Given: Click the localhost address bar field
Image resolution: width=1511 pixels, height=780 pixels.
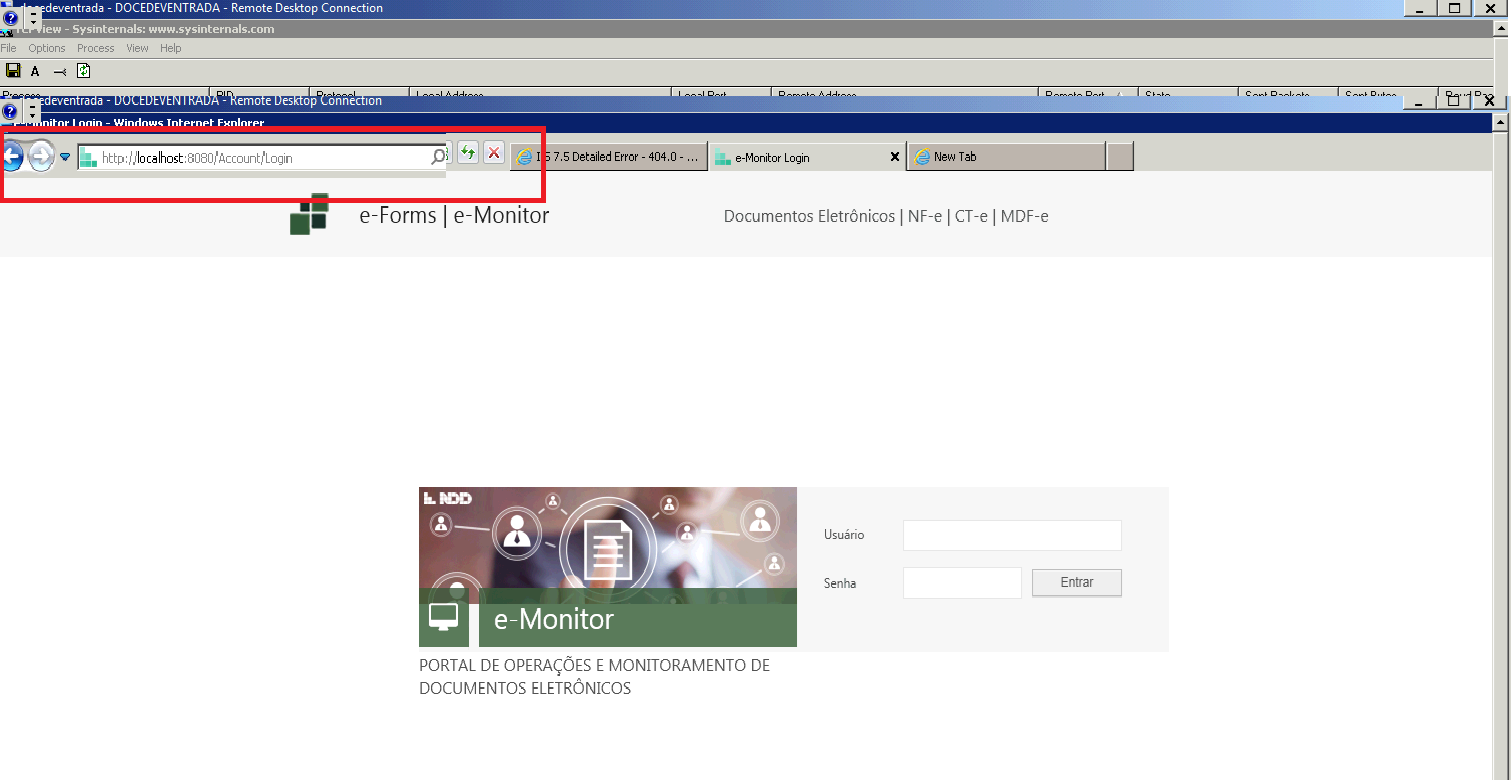Looking at the screenshot, I should coord(260,158).
